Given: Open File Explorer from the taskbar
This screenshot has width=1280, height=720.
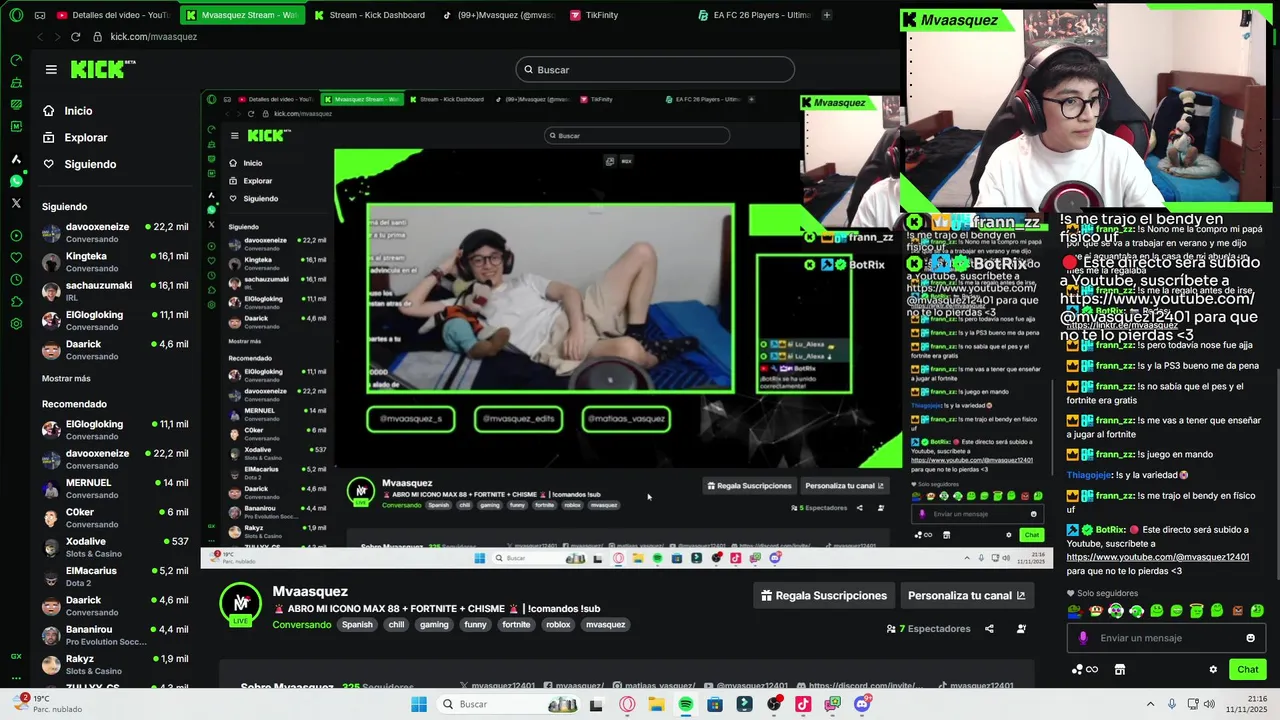Looking at the screenshot, I should [x=656, y=704].
